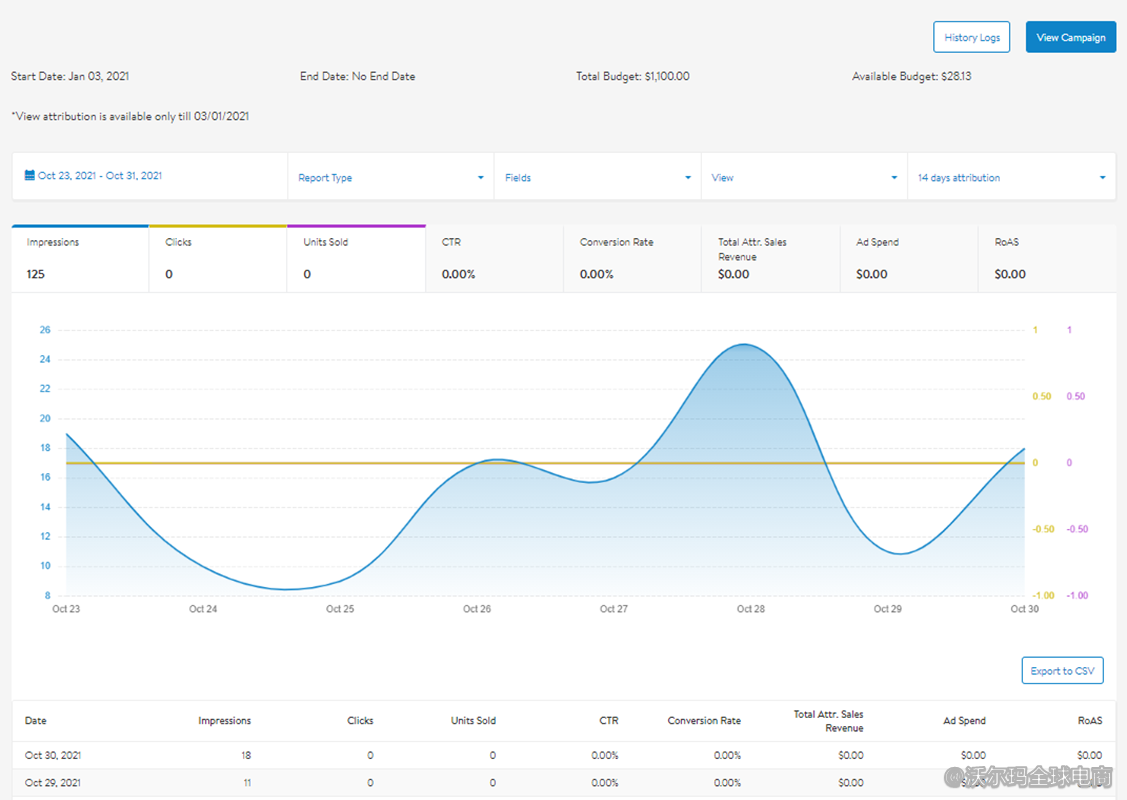Screen dimensions: 1127x800
Task: Select the Ad Spend metric tab
Action: [x=908, y=259]
